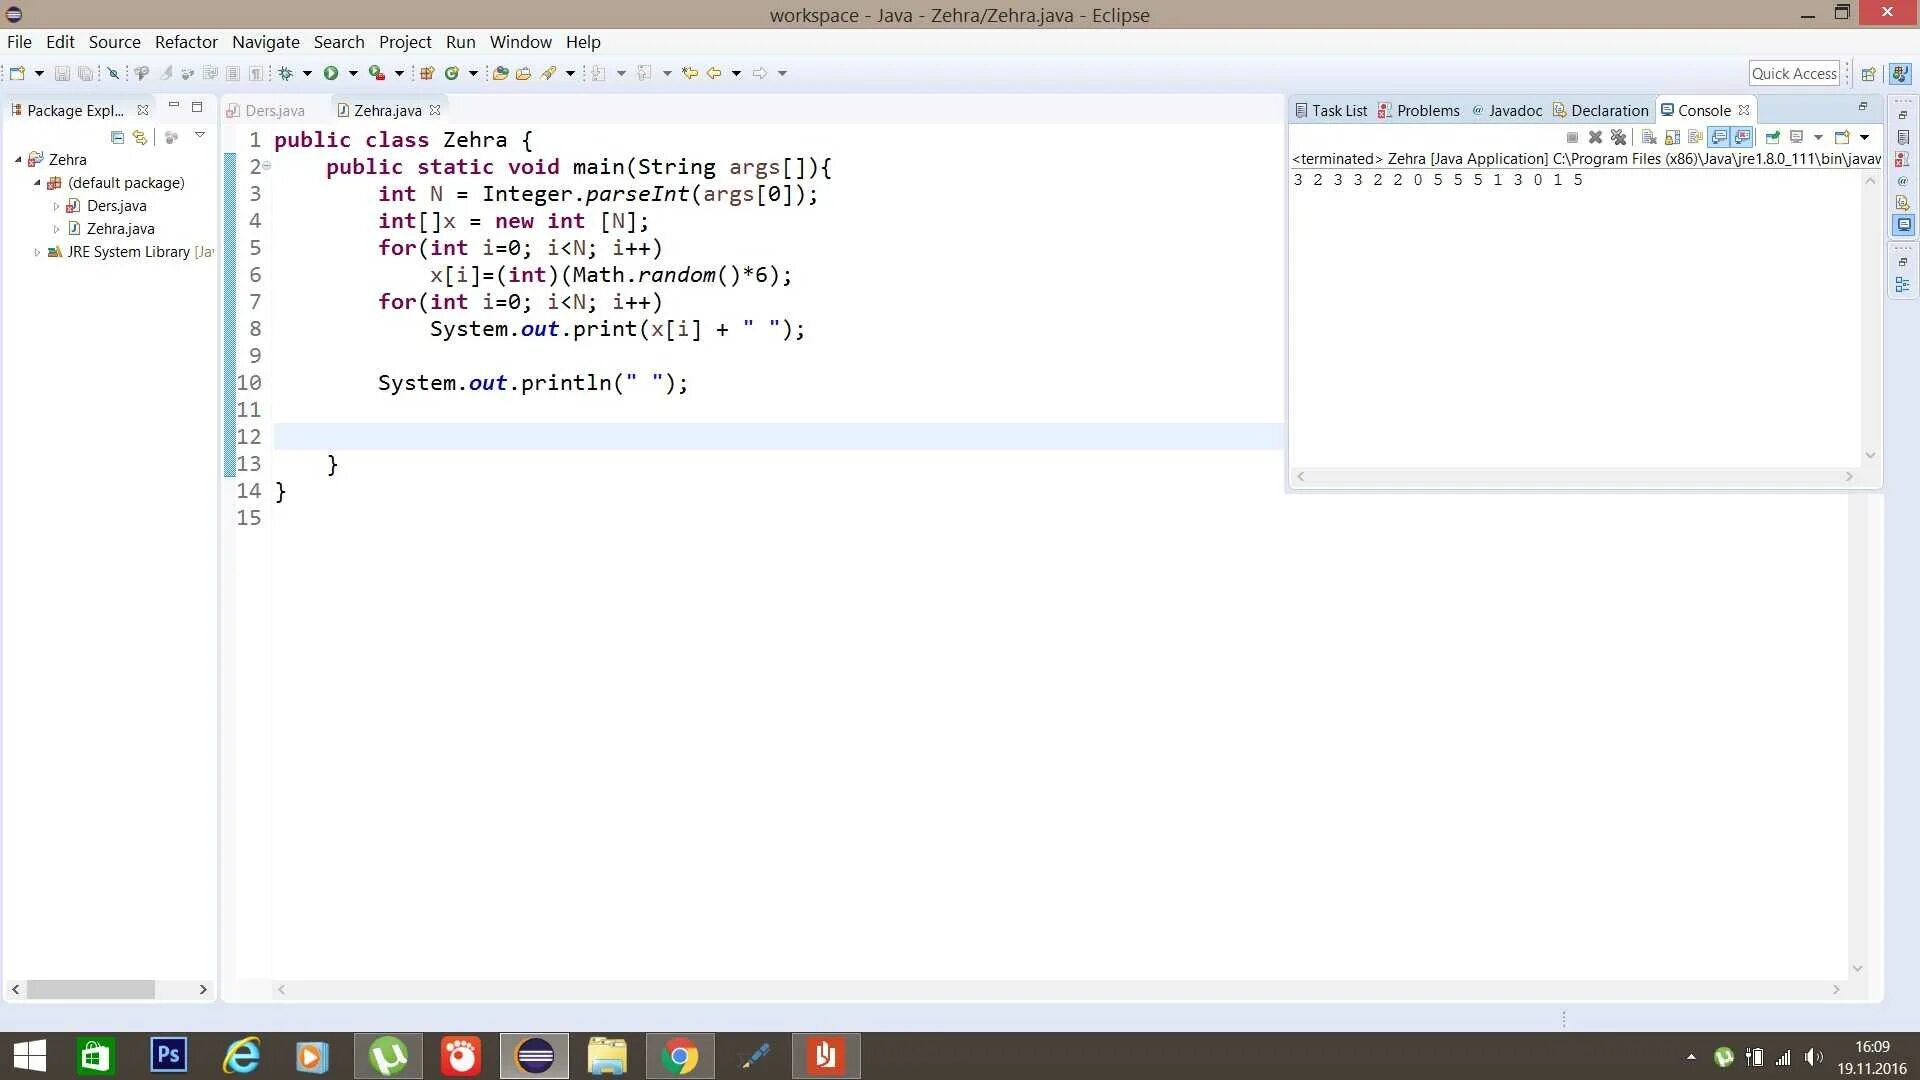Switch to the Ders.java editor tab

[274, 111]
